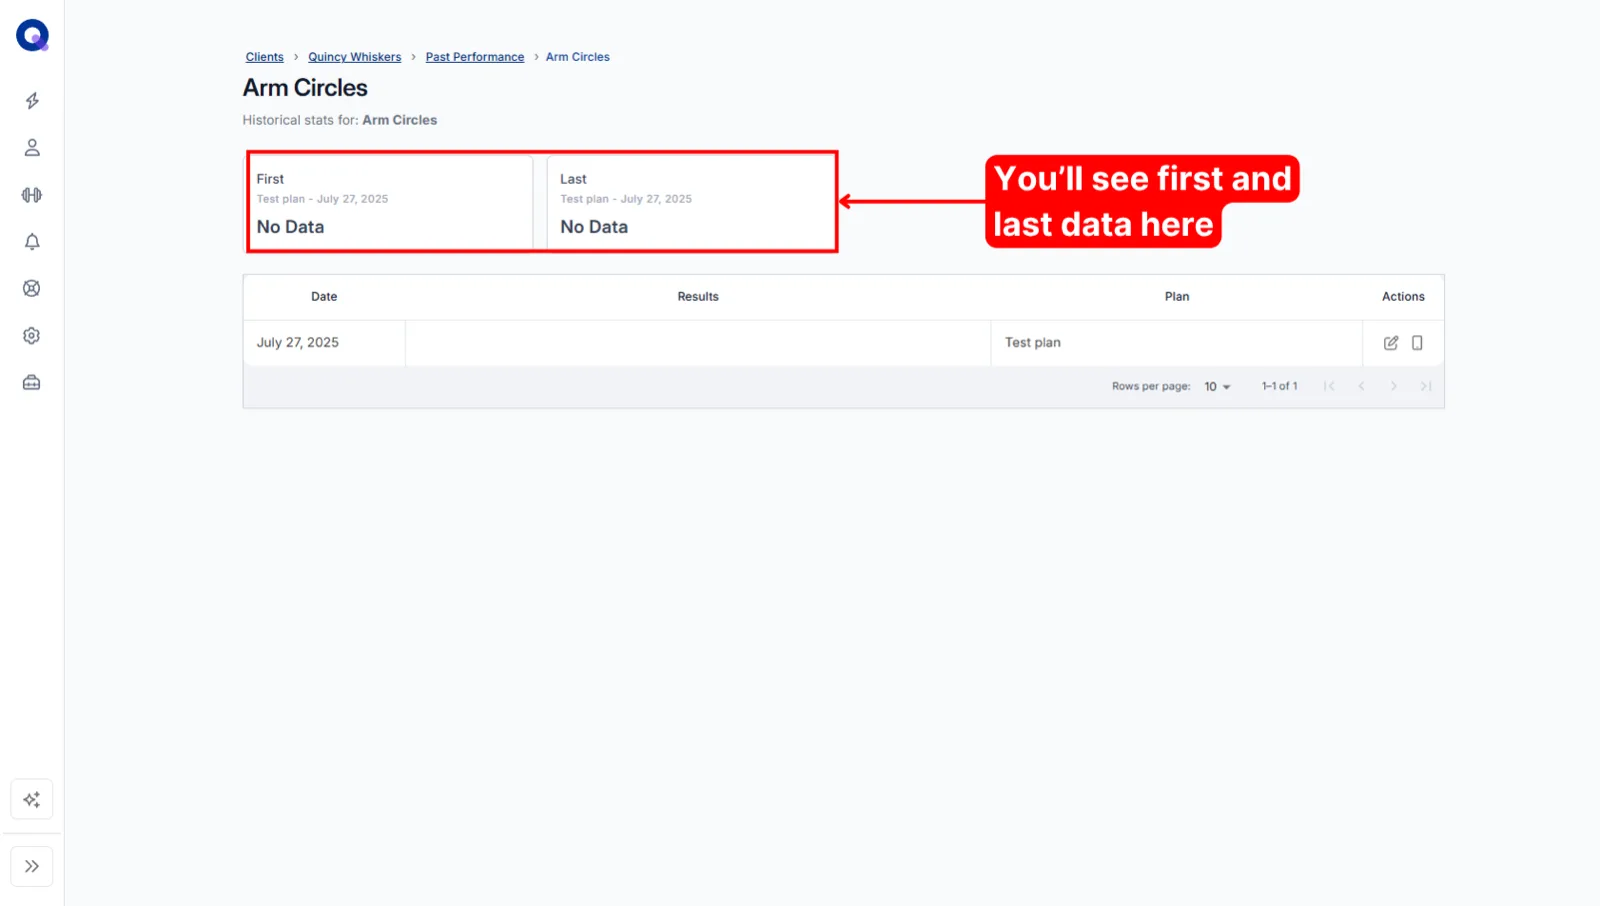Edit the July 27, 2025 row entry
The image size is (1600, 906).
pyautogui.click(x=1391, y=343)
